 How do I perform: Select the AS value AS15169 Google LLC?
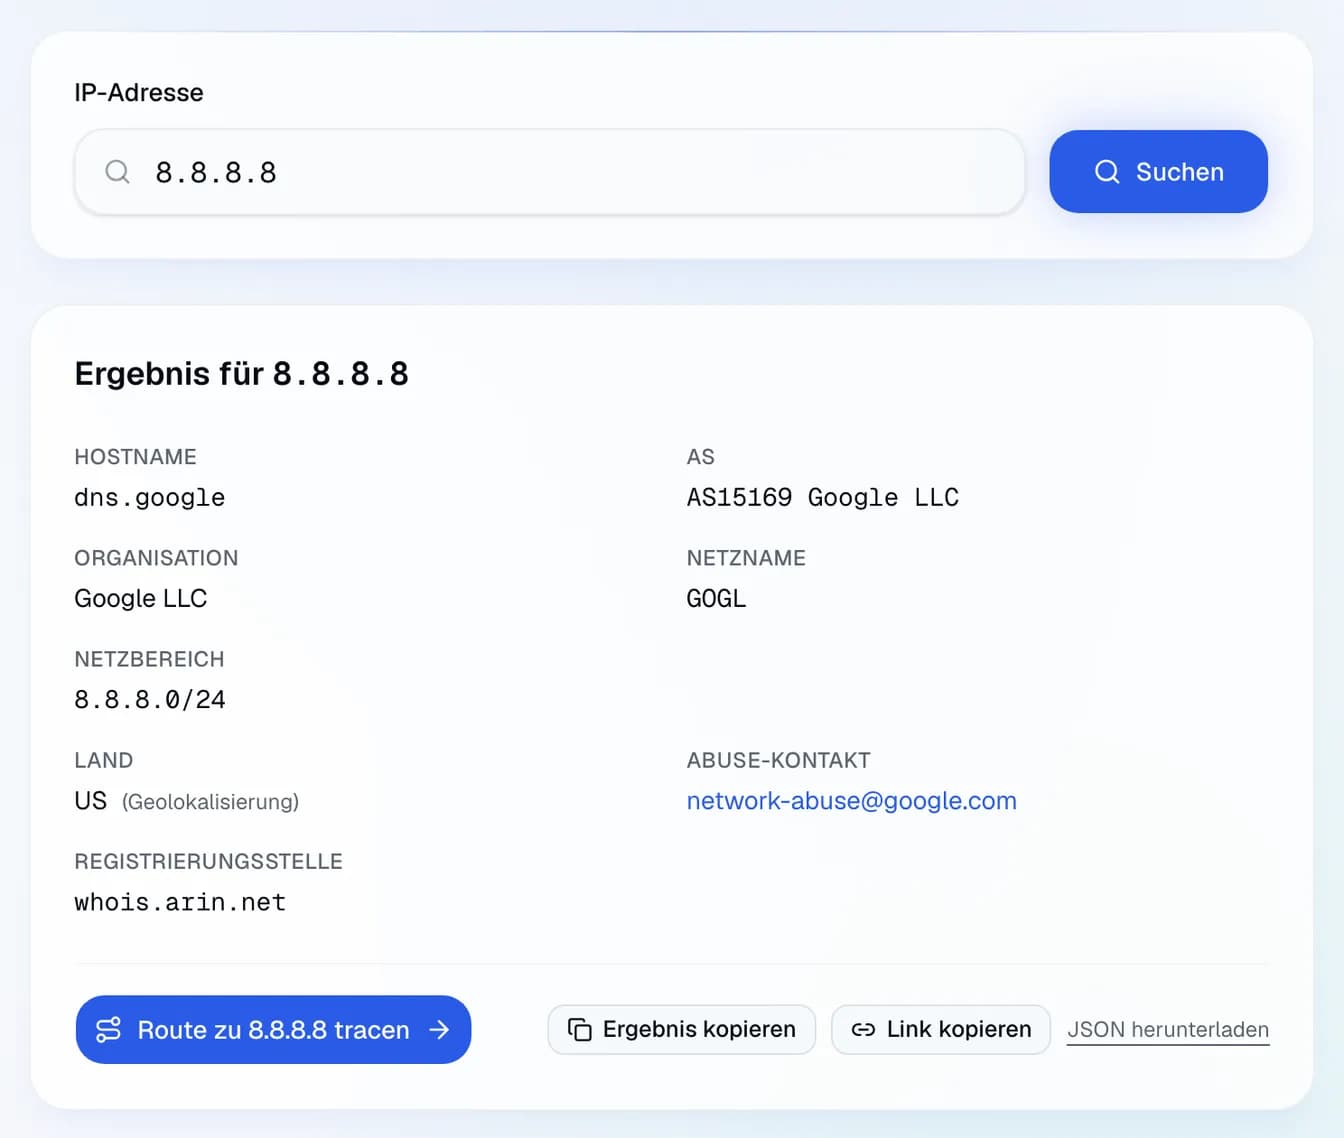click(x=823, y=498)
